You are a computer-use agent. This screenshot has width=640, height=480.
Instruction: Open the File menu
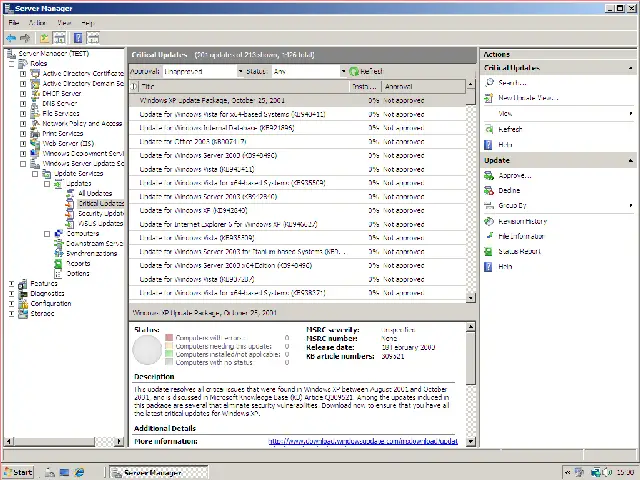[x=13, y=23]
